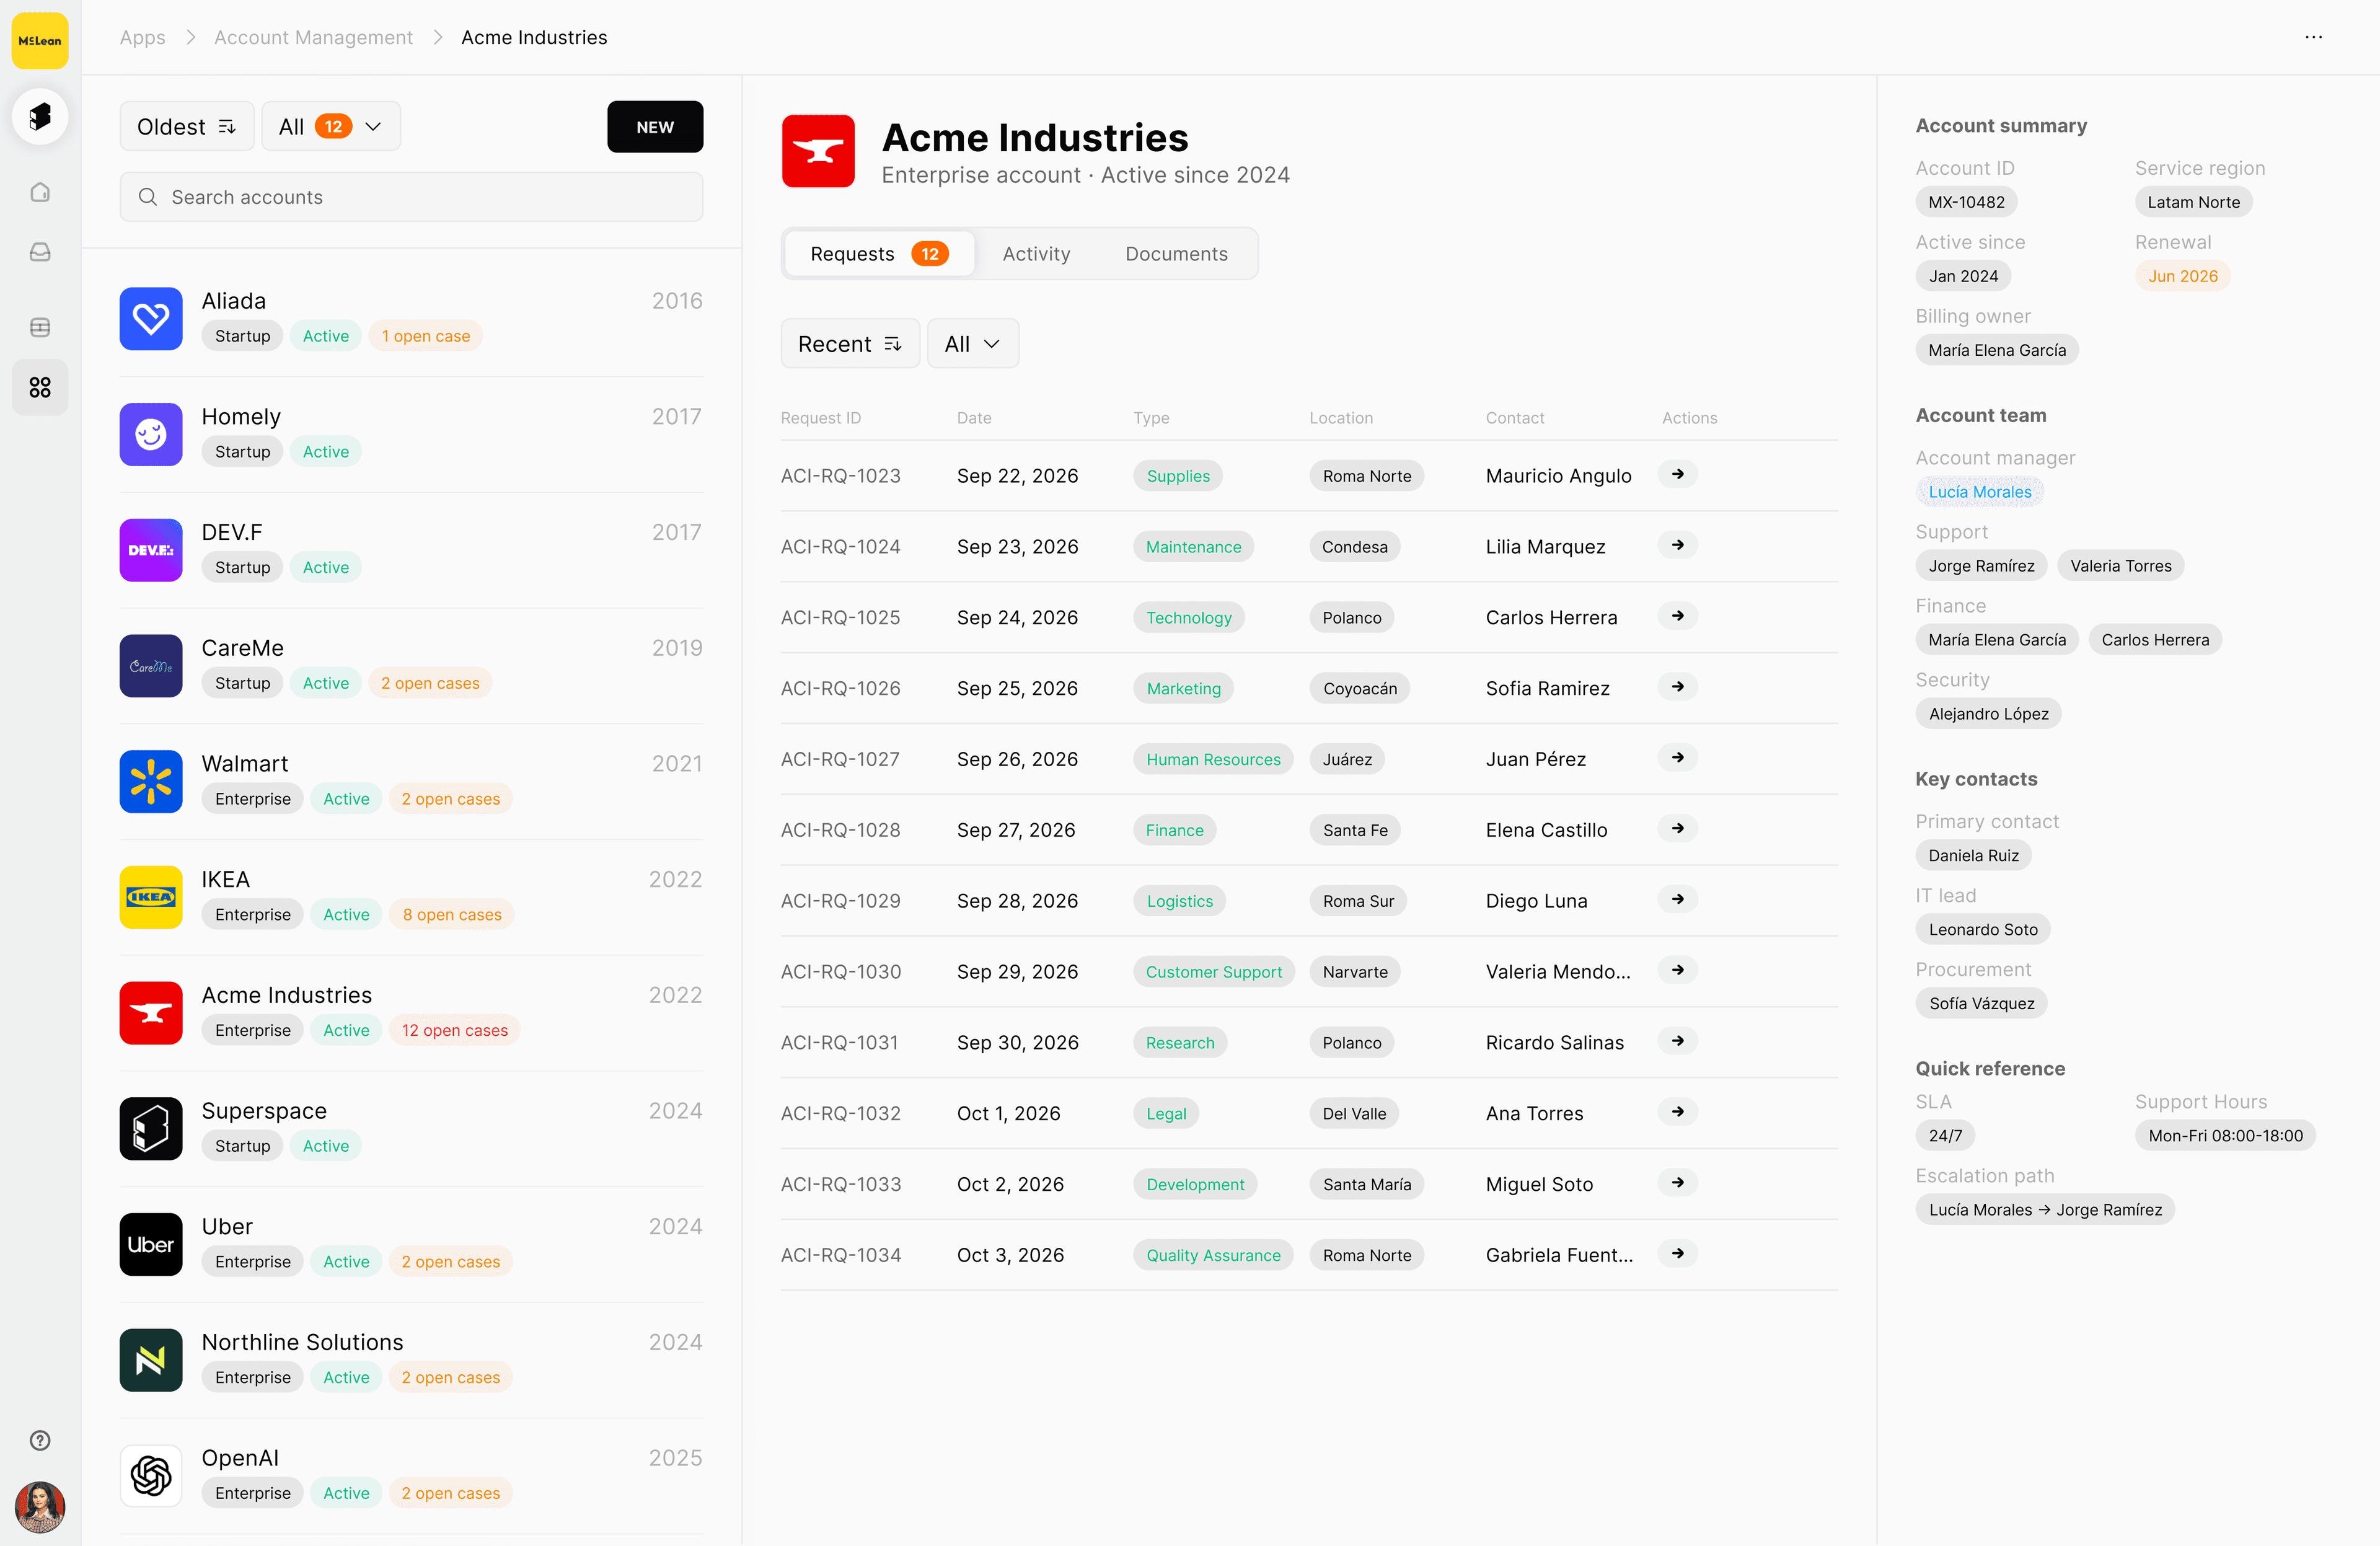The width and height of the screenshot is (2380, 1546).
Task: Click Lucía Morales account manager link
Action: click(x=1979, y=492)
